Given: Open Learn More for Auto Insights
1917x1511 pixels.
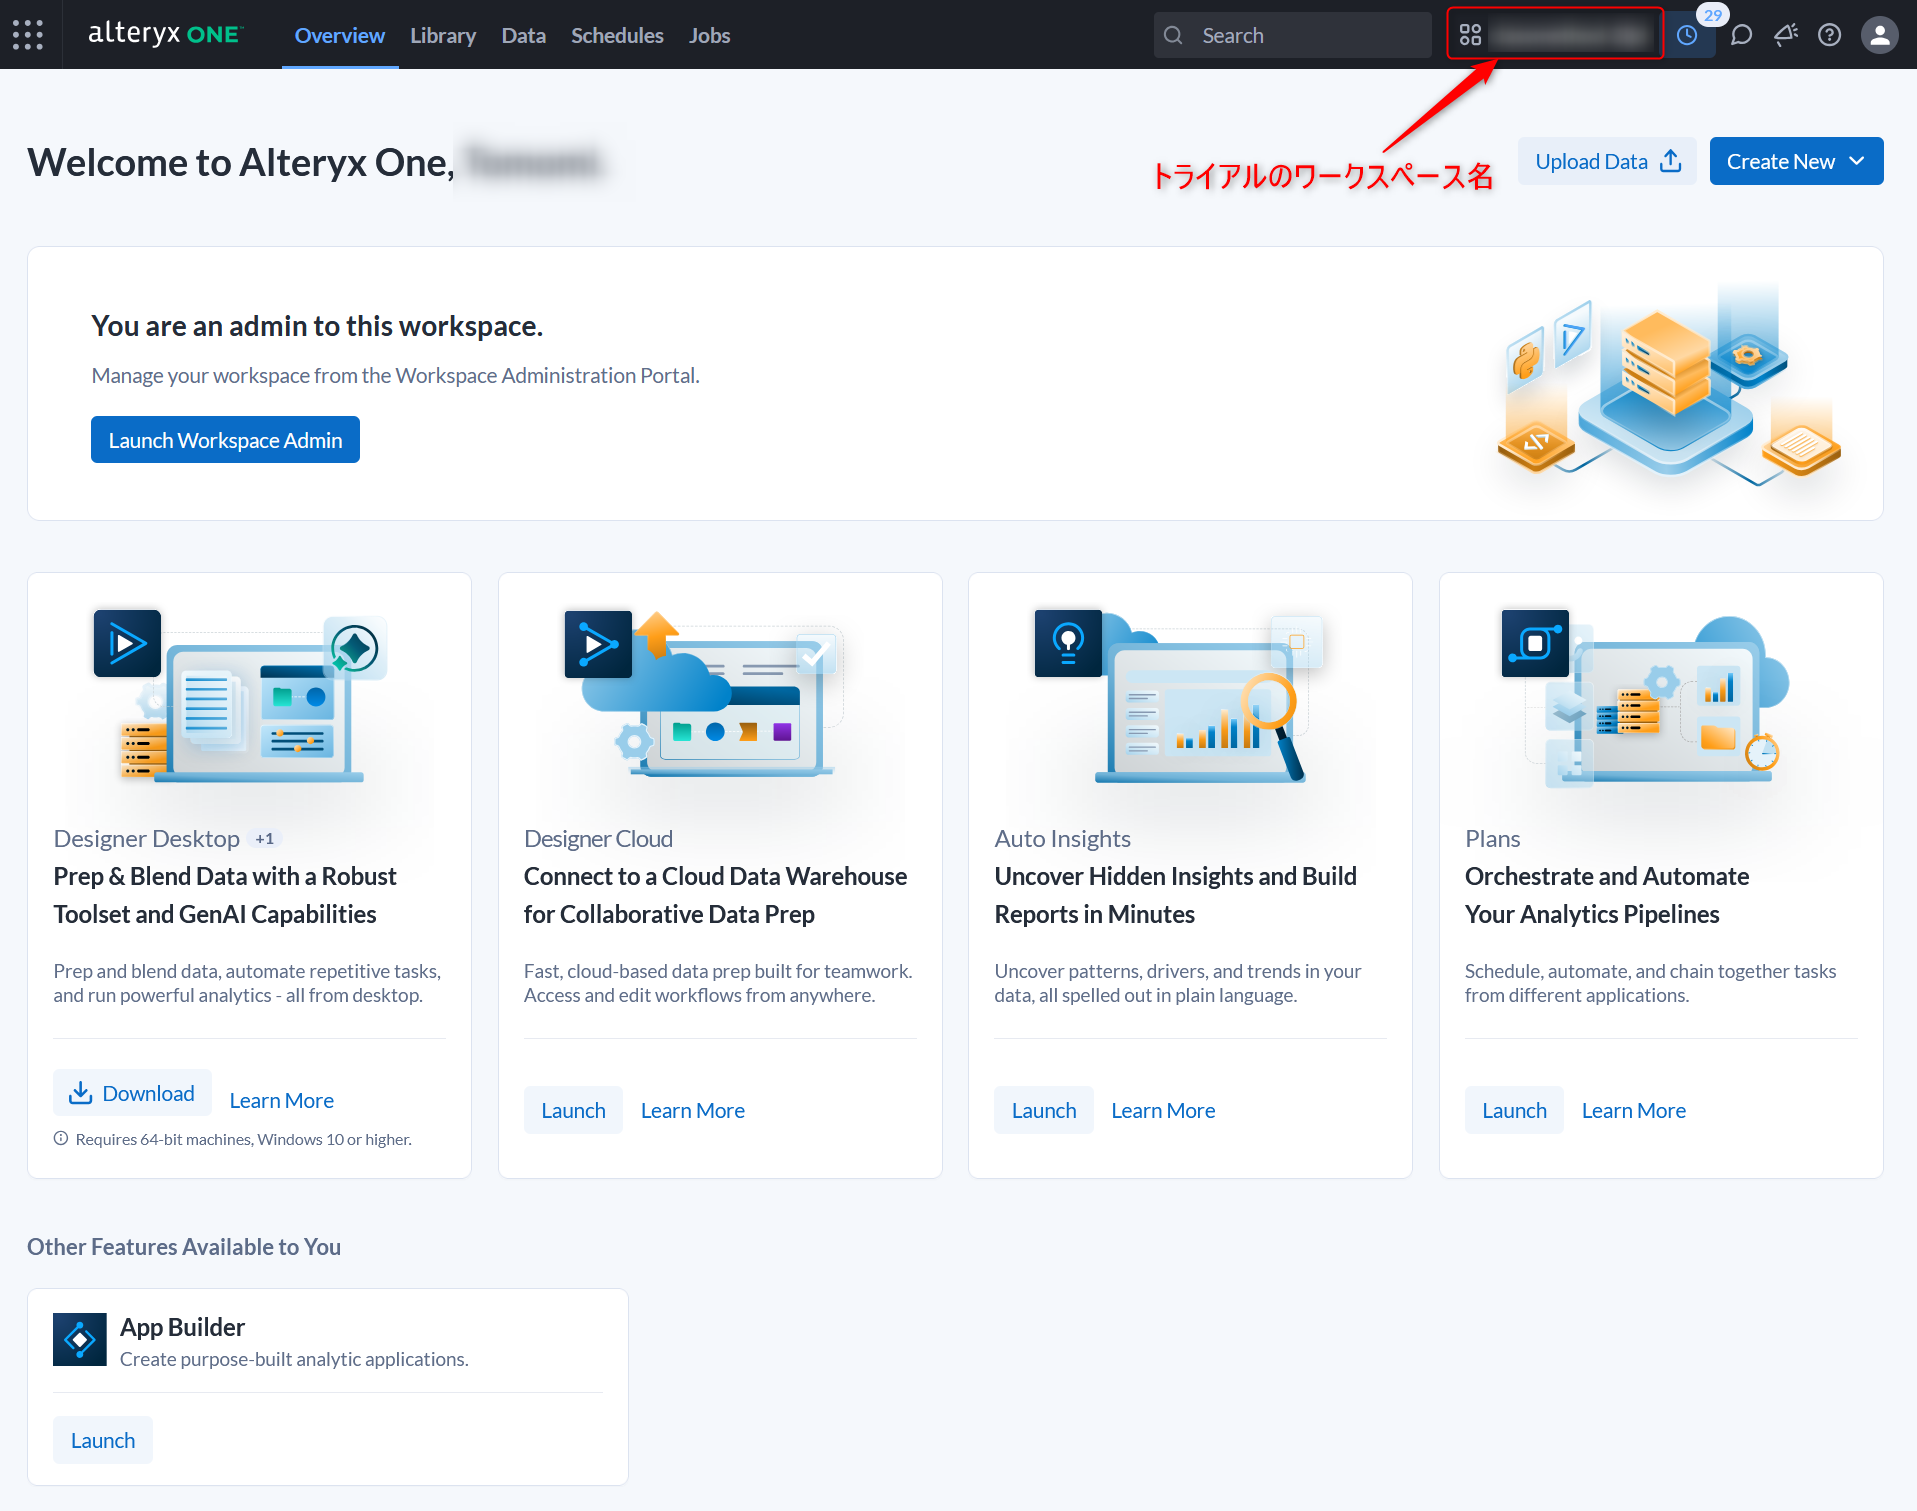Looking at the screenshot, I should coord(1163,1110).
